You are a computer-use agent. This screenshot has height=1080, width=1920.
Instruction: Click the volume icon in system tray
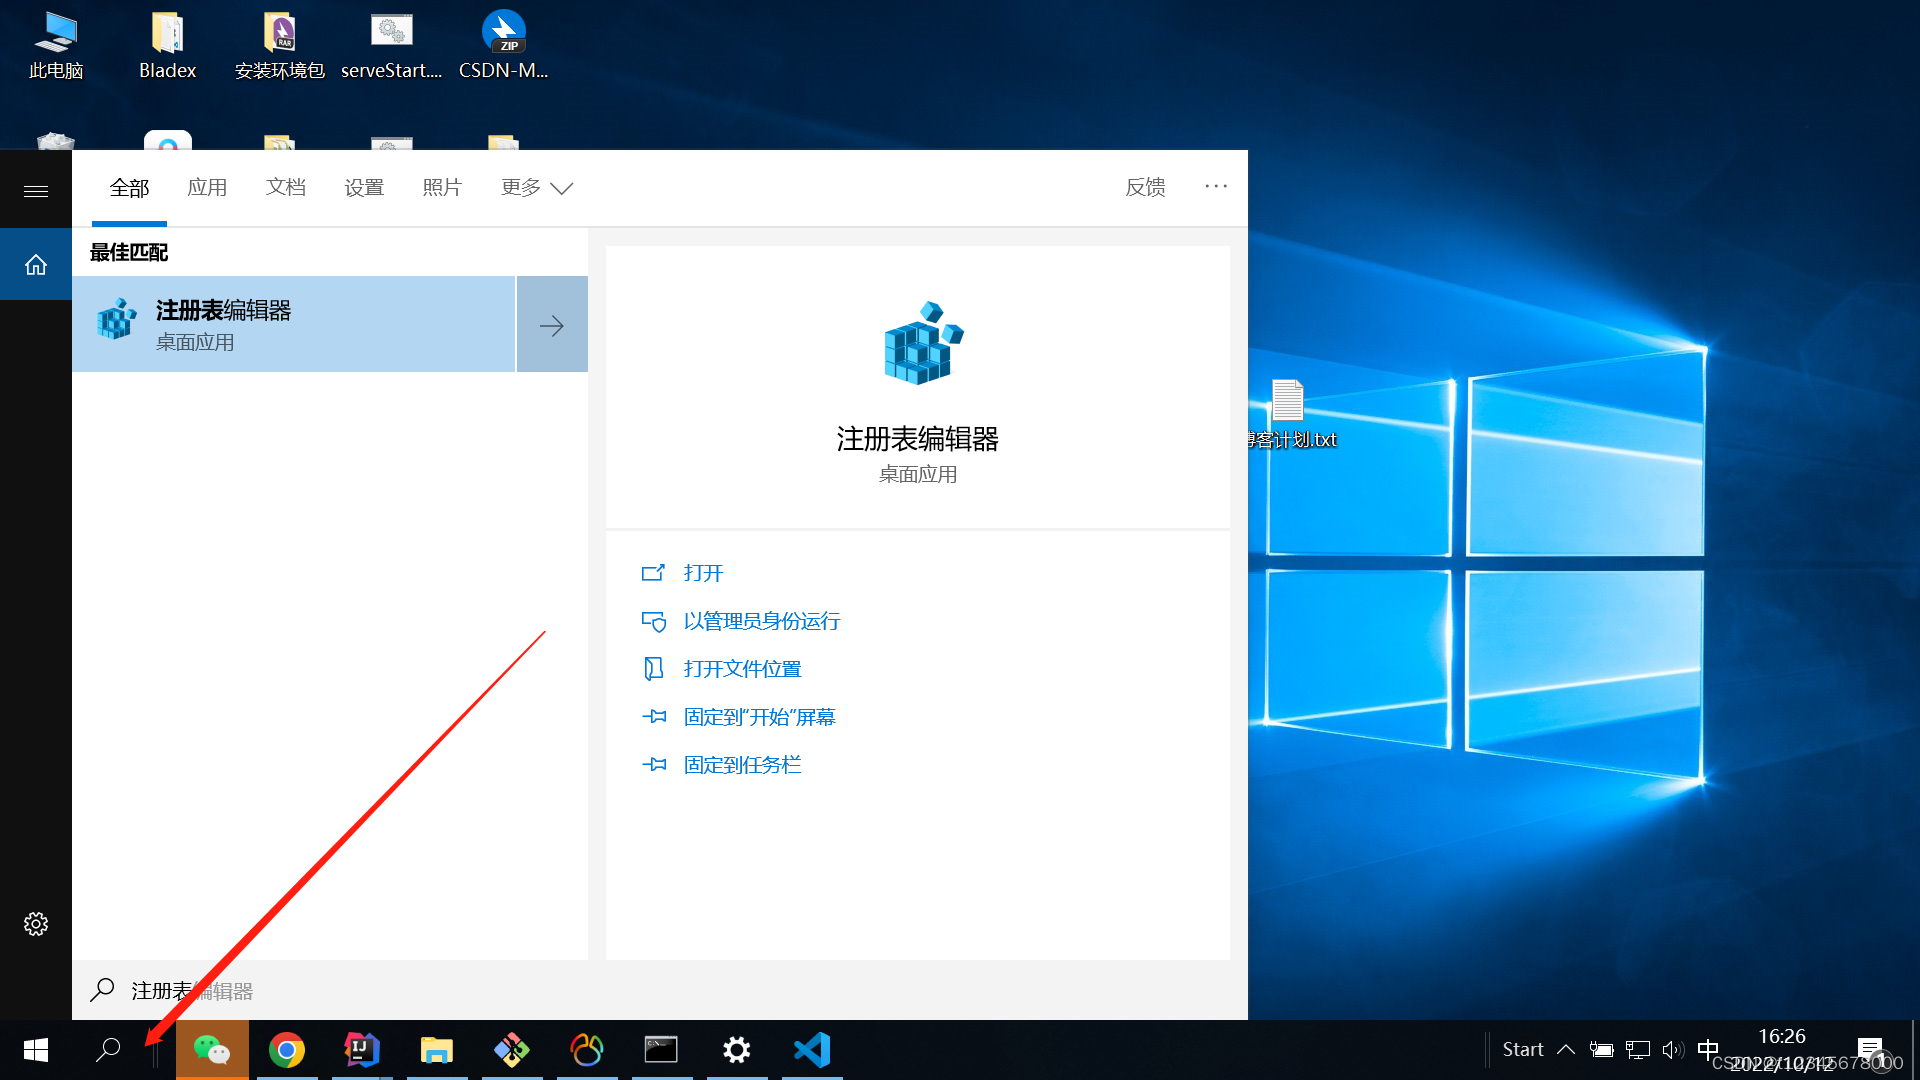point(1672,1050)
